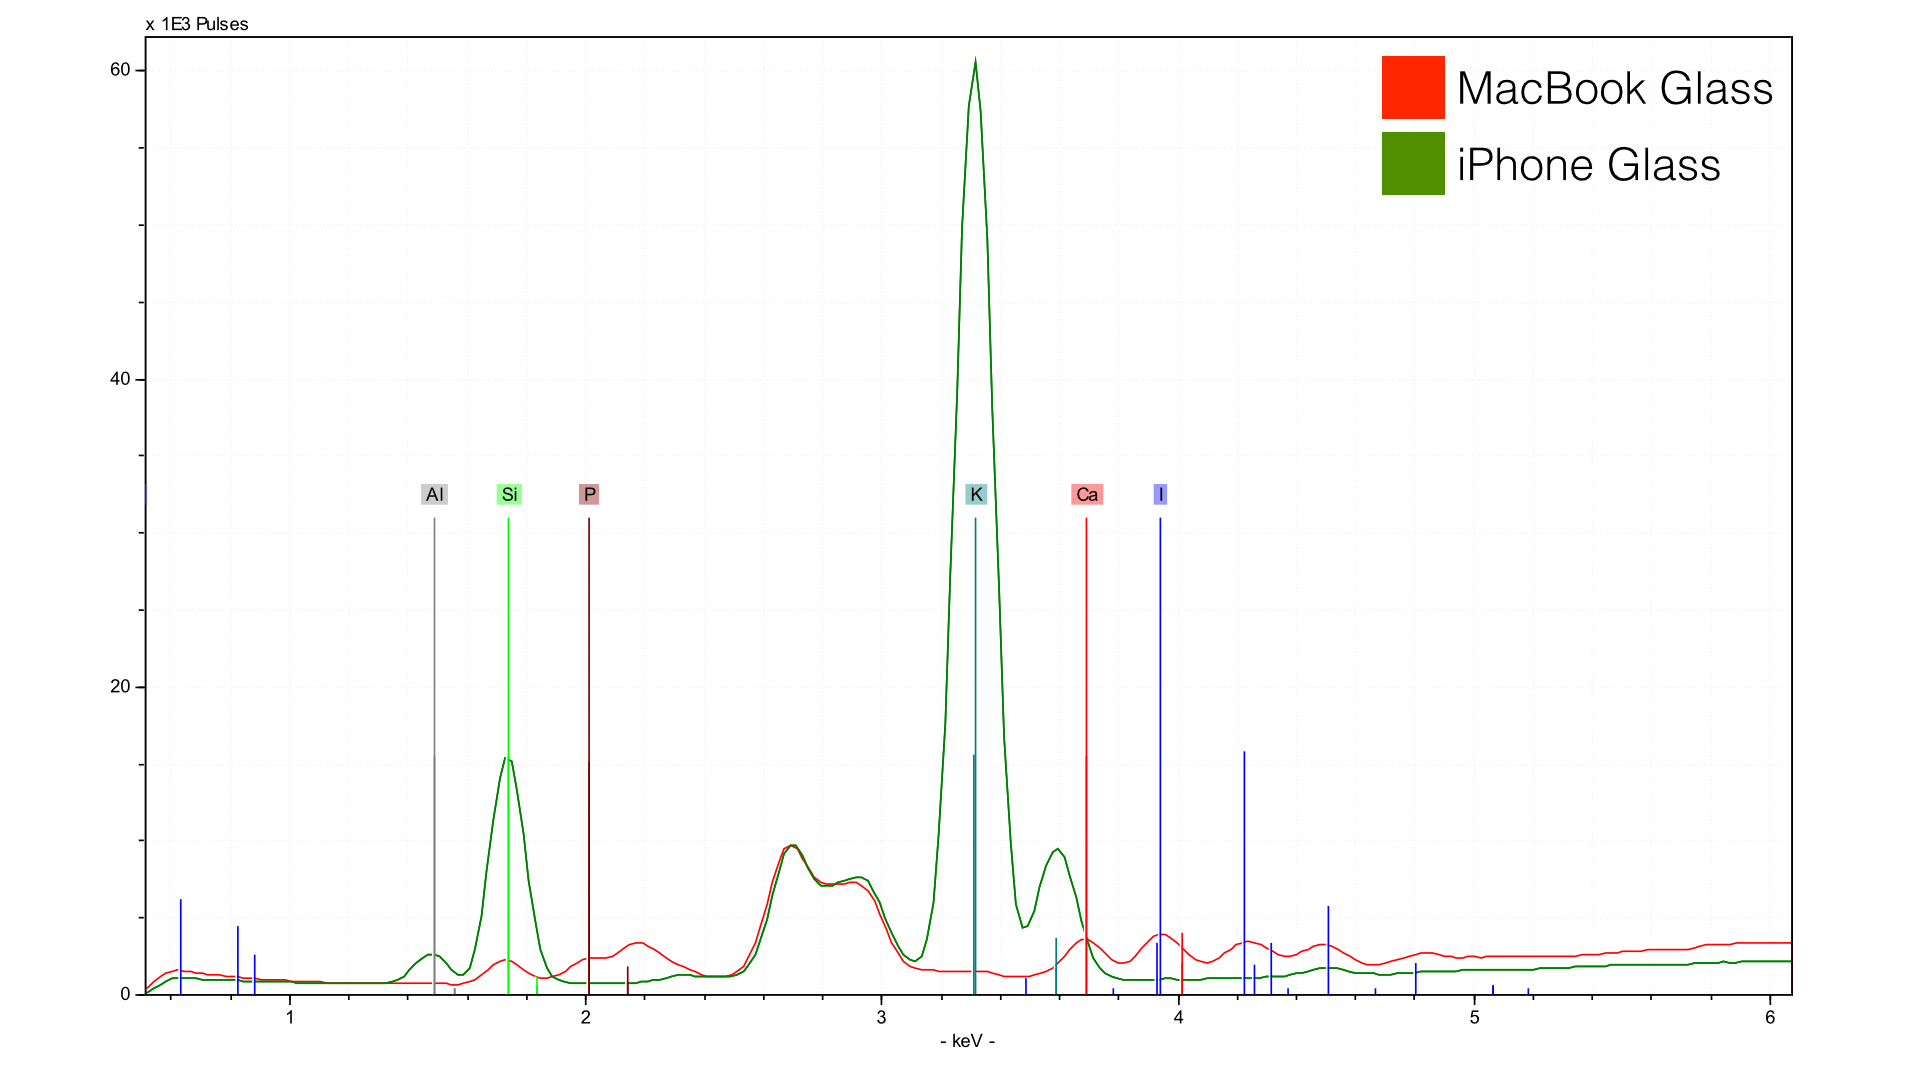Image resolution: width=1920 pixels, height=1080 pixels.
Task: Click the x-axis value 6
Action: coord(1770,1018)
